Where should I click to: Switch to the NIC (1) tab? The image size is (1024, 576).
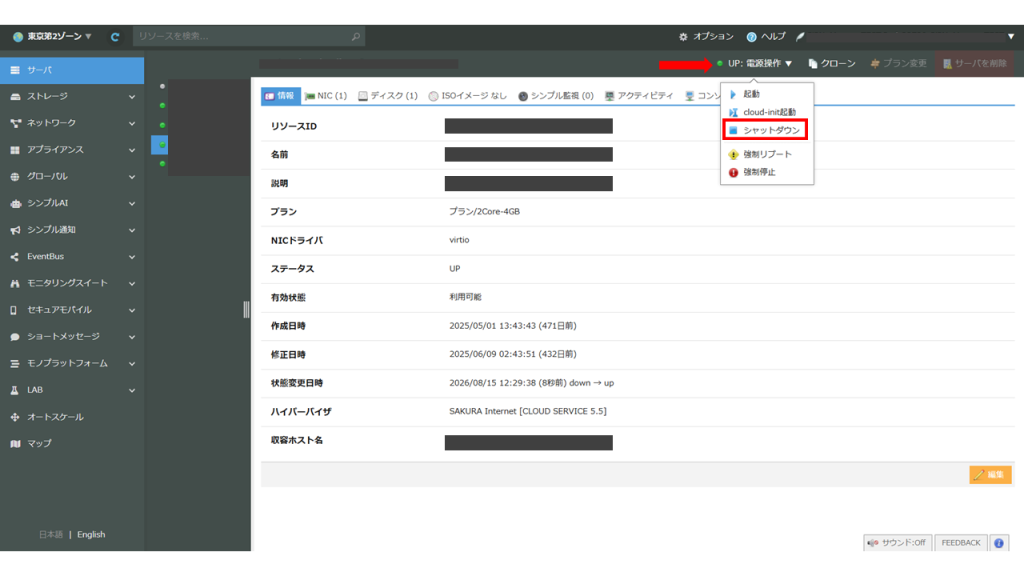click(326, 96)
